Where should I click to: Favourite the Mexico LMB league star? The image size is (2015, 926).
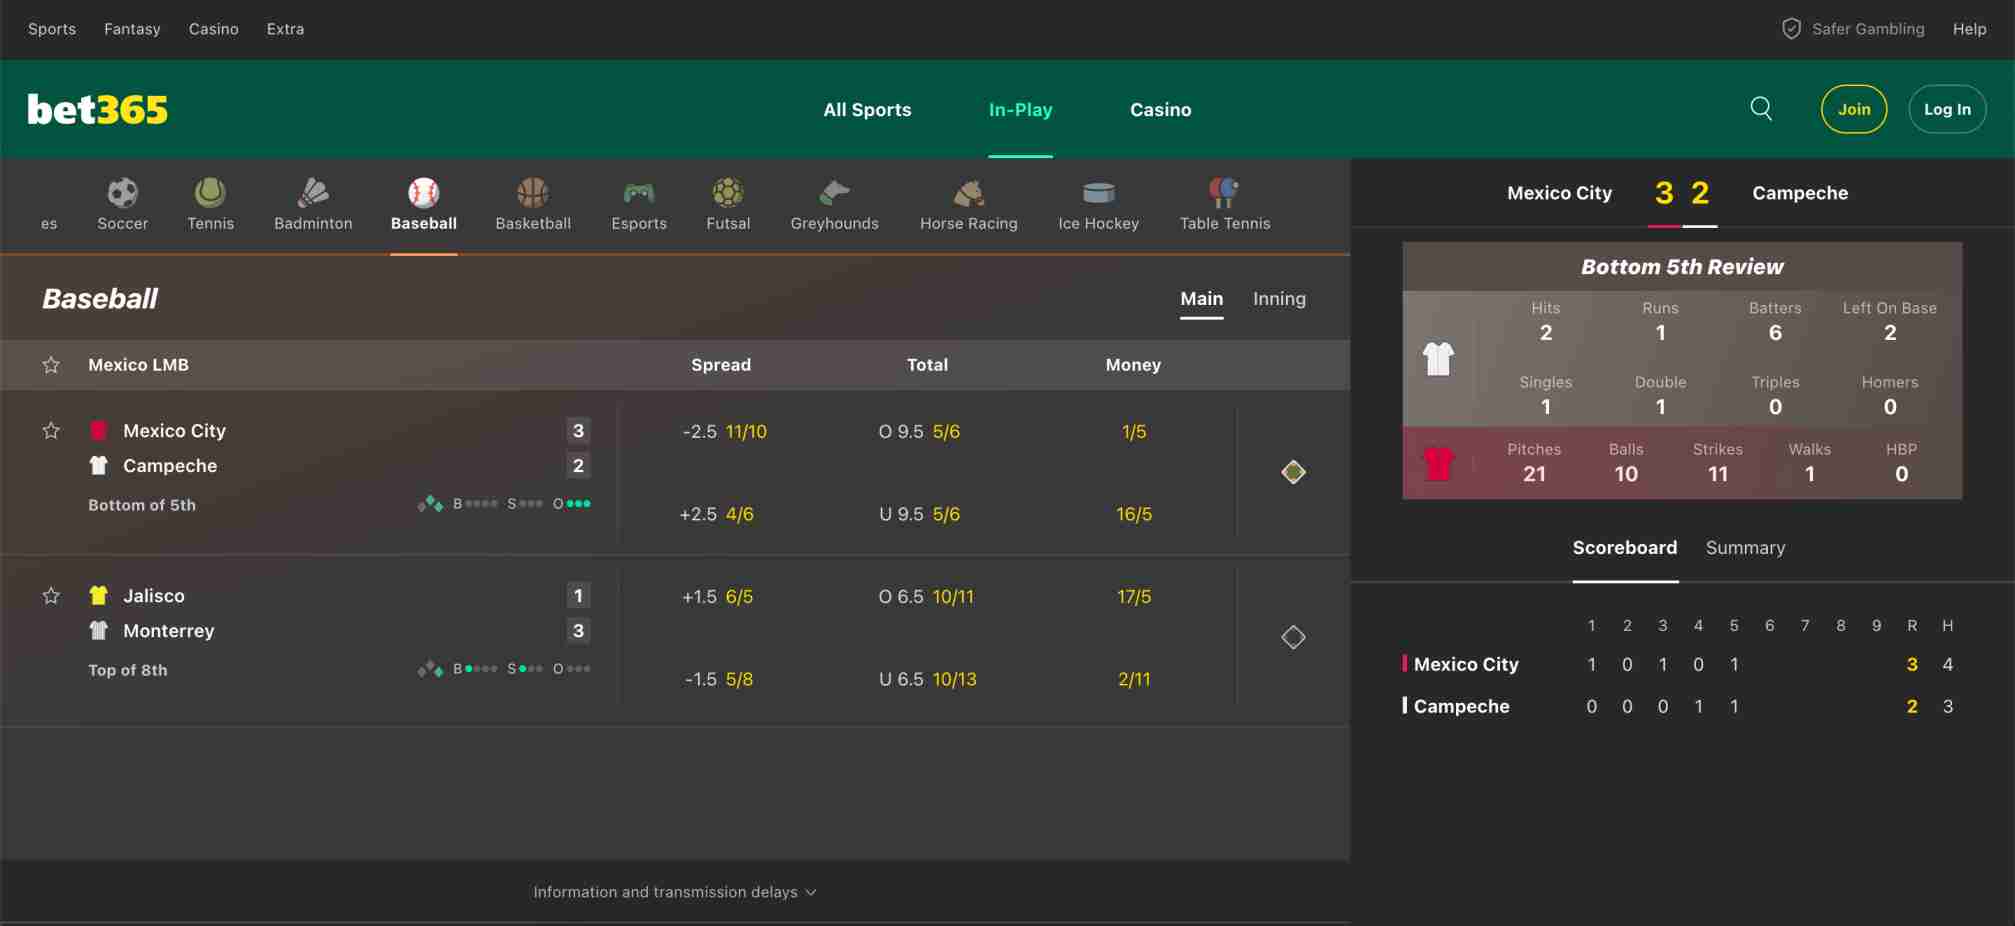(x=51, y=365)
